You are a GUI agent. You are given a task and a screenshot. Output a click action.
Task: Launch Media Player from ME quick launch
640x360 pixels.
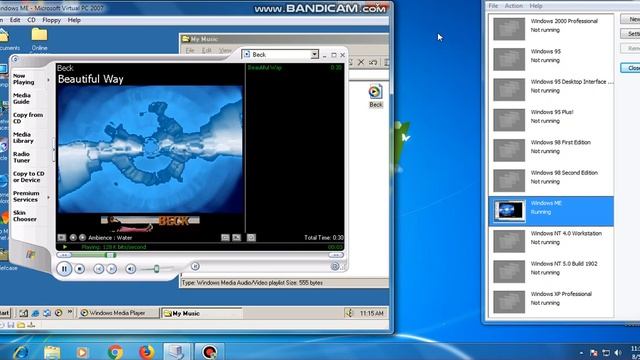[58, 313]
